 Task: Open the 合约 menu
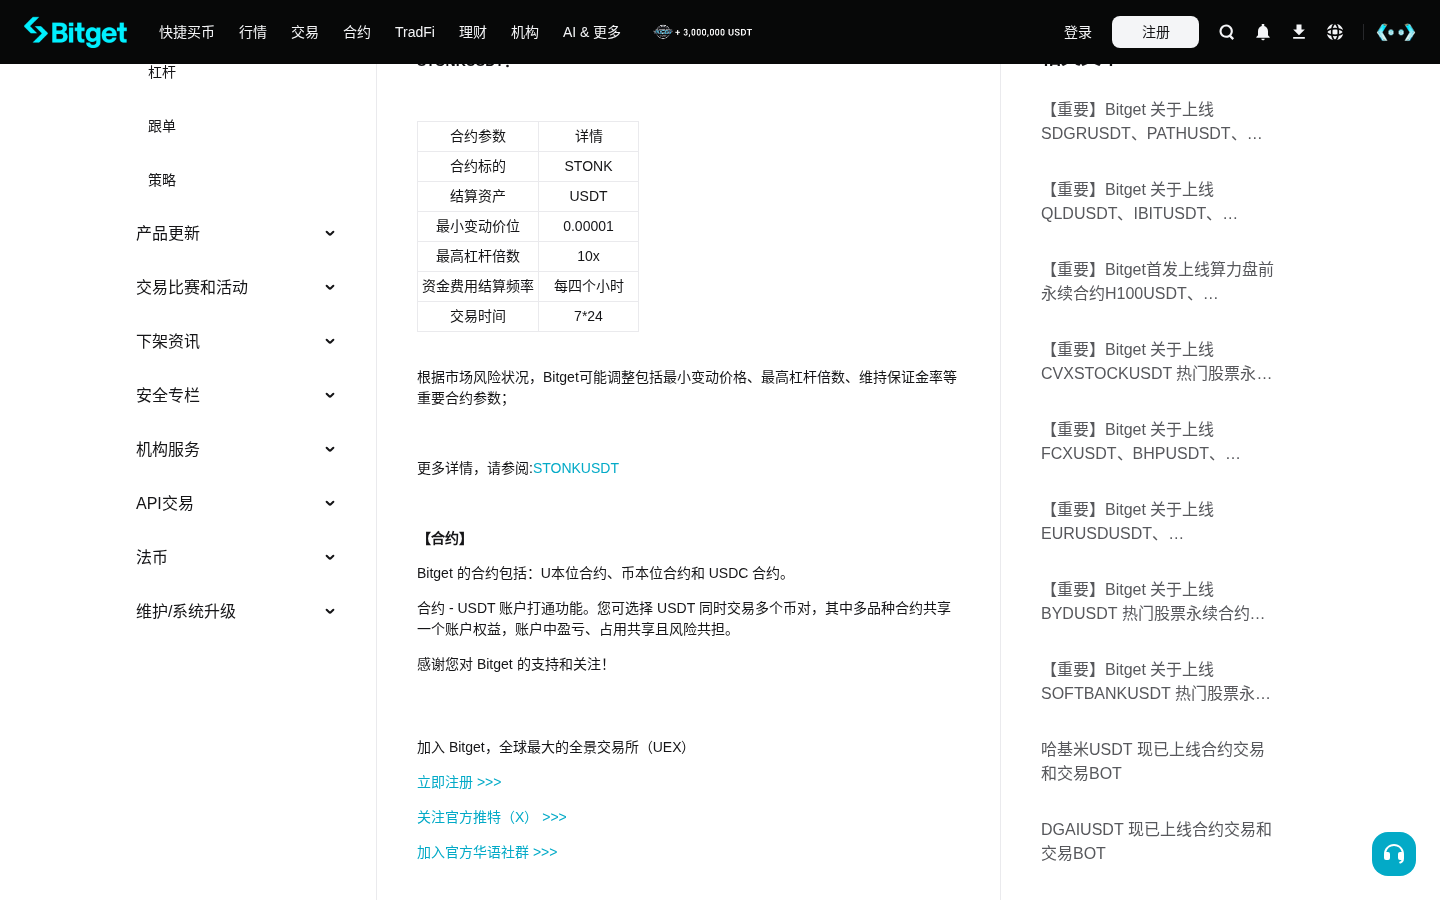coord(357,32)
